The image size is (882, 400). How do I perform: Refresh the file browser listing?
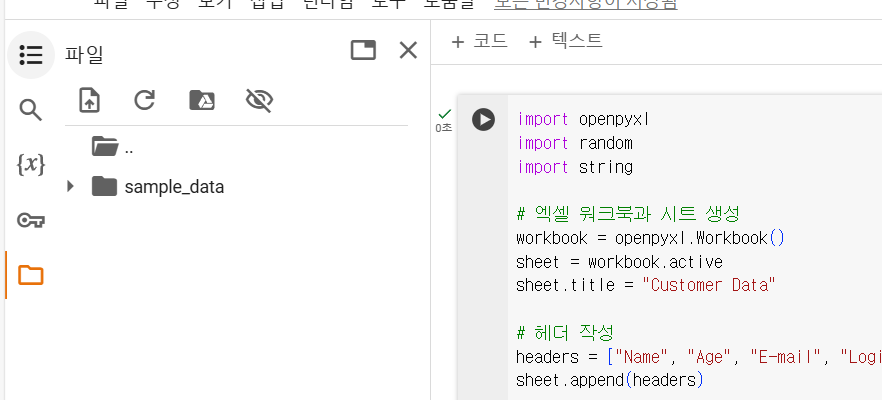click(145, 100)
